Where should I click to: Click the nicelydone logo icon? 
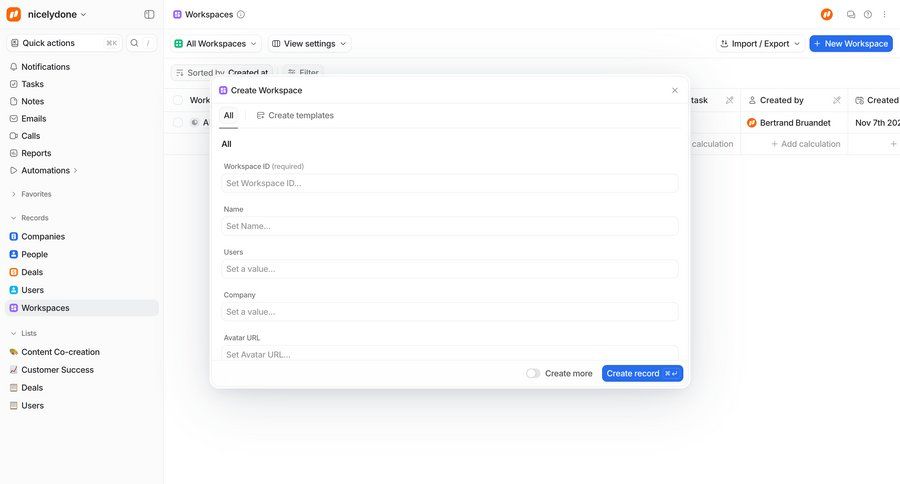(14, 14)
